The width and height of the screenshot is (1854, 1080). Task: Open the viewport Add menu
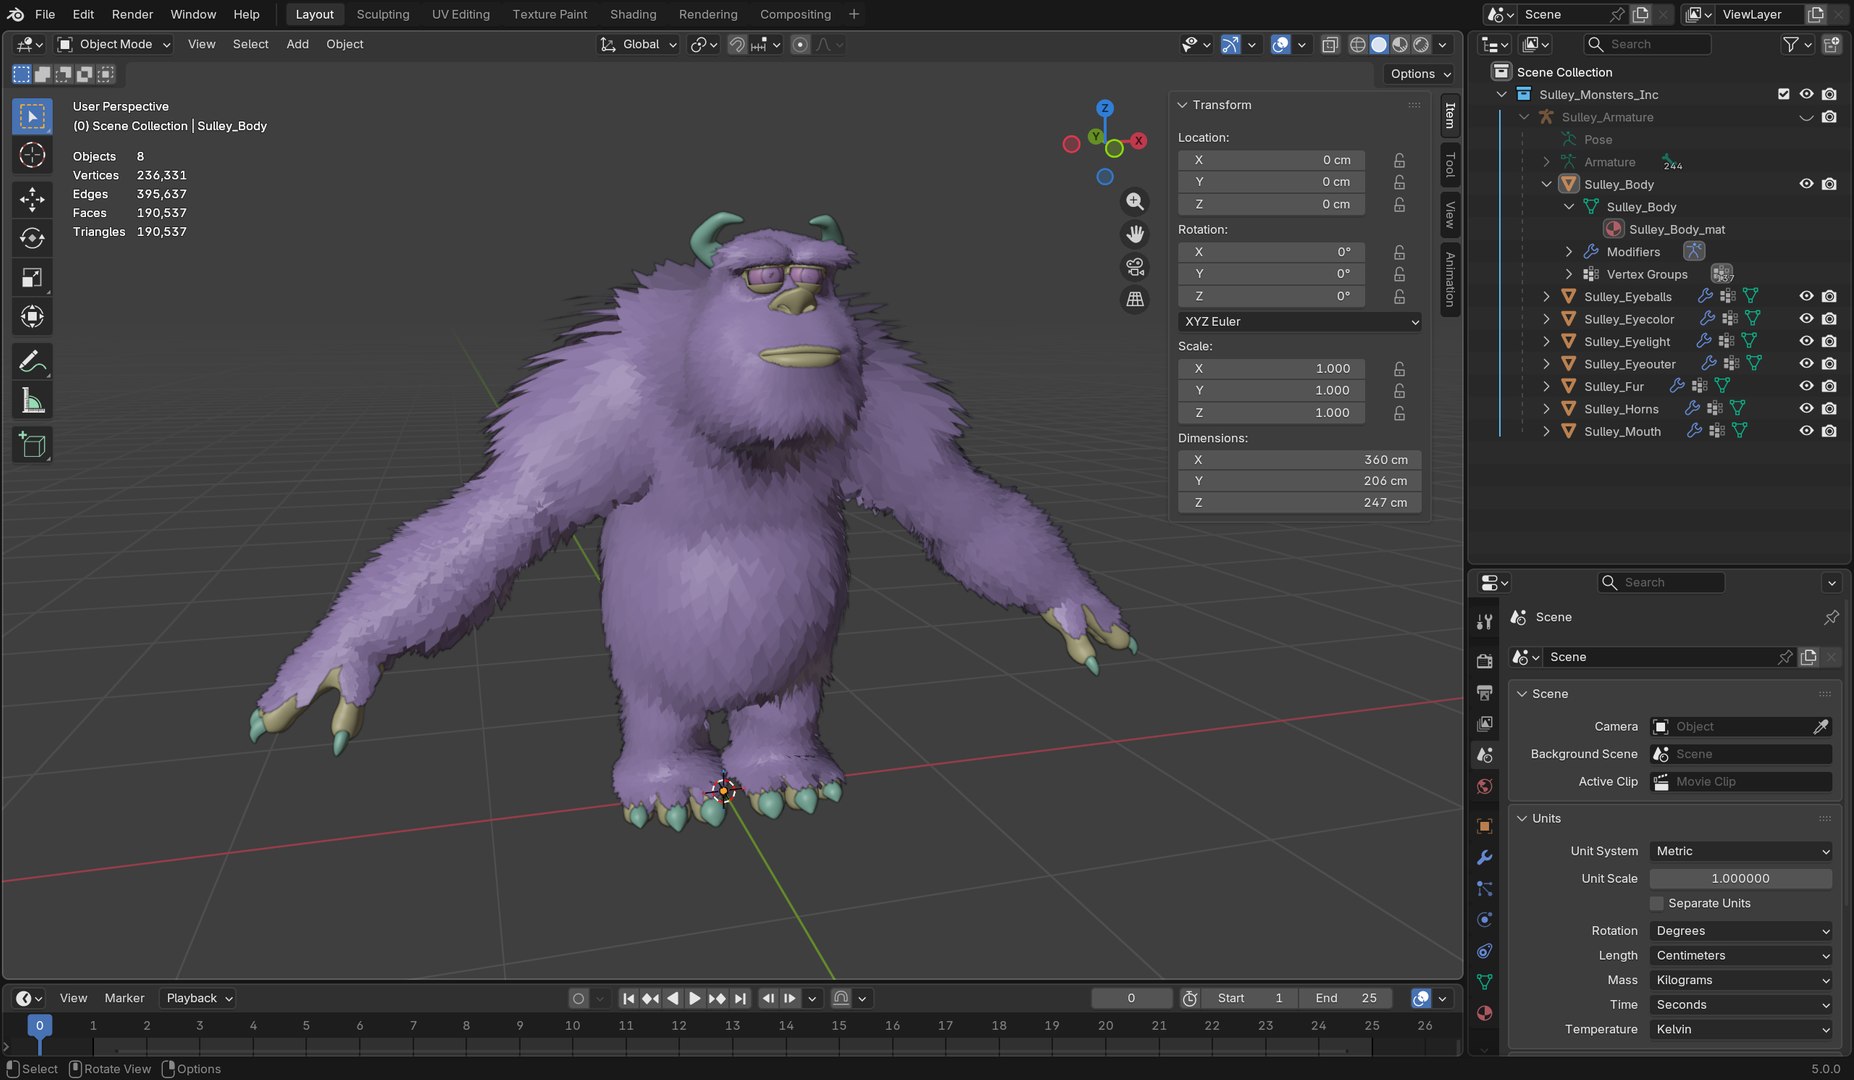[297, 44]
